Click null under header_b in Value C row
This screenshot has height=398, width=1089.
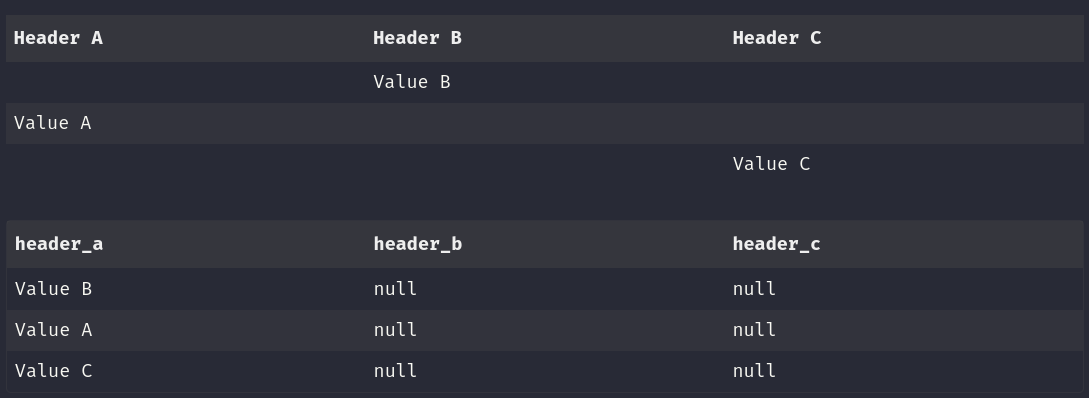(x=395, y=370)
